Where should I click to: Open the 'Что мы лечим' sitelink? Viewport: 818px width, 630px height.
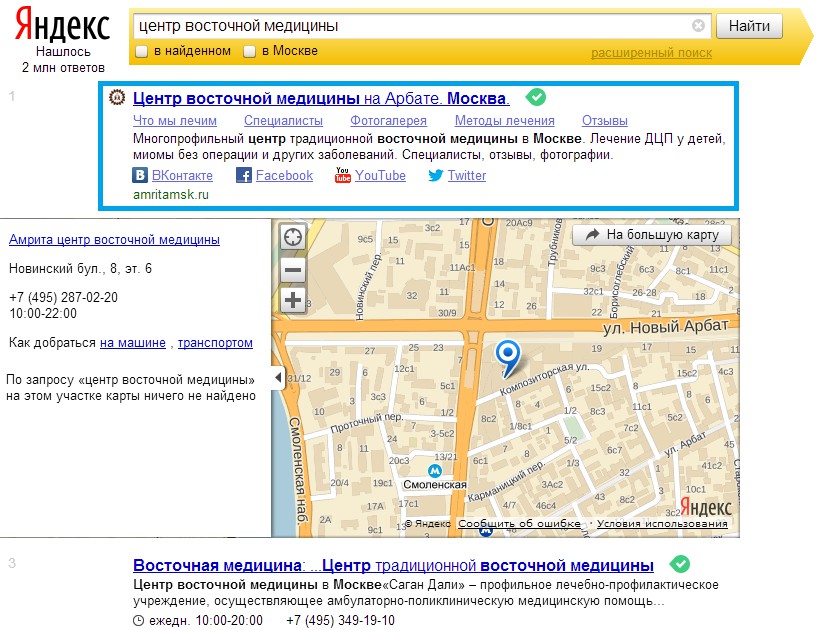(175, 120)
